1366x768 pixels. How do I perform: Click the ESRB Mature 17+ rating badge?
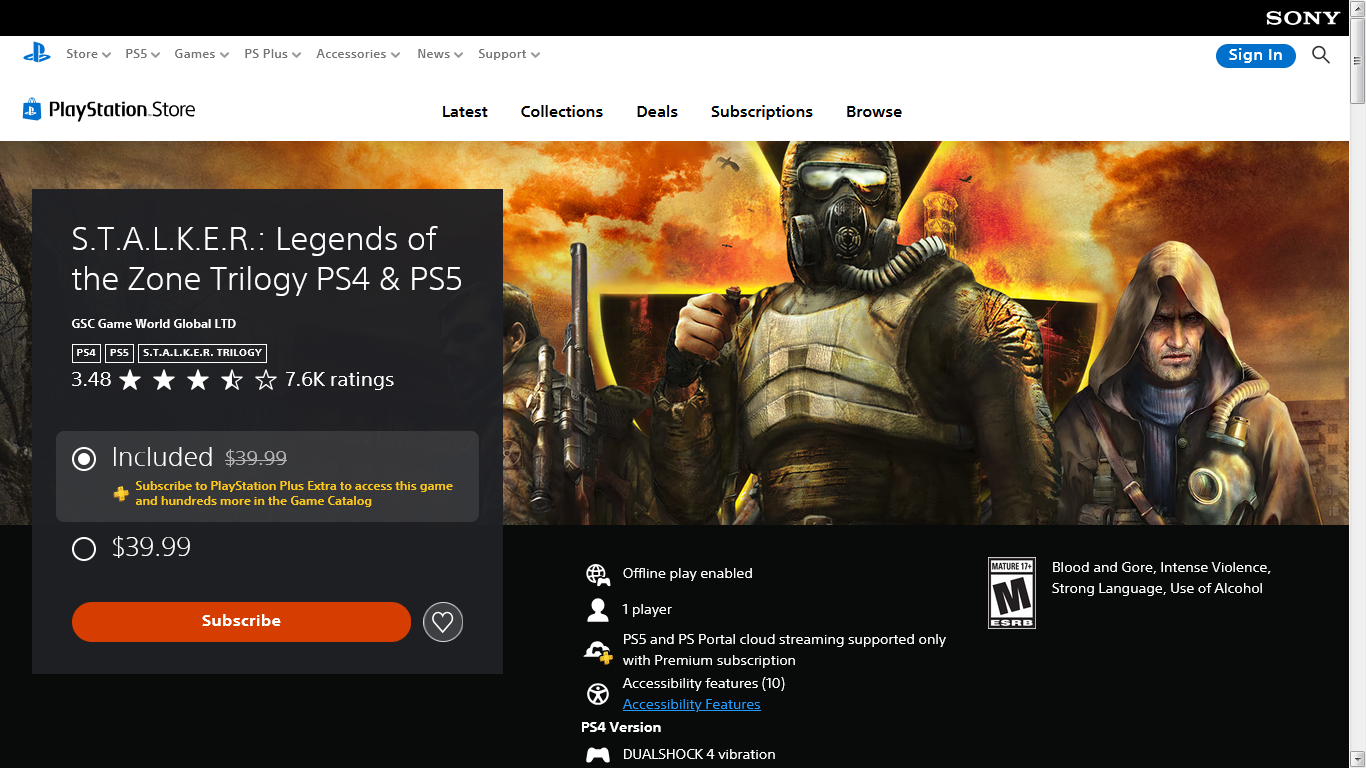[x=1012, y=593]
